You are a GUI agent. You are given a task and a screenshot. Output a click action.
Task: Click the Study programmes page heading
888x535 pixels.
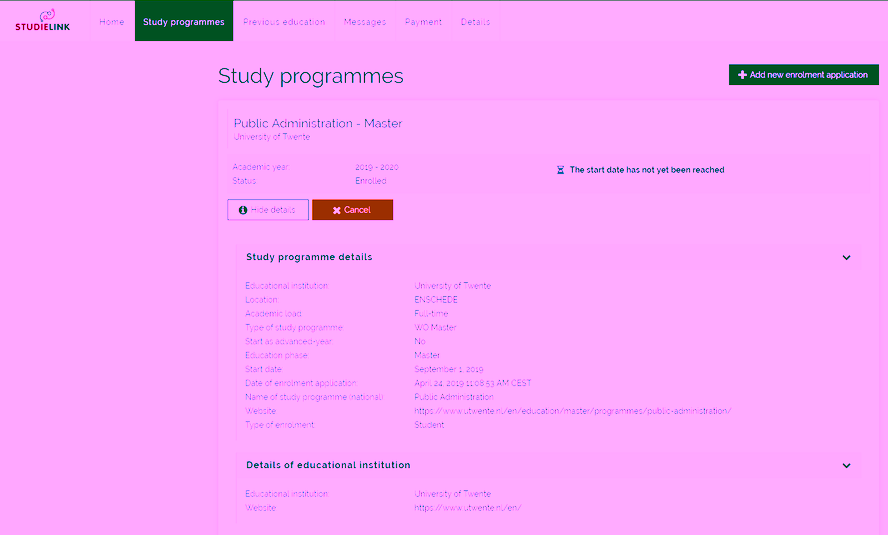pos(310,76)
